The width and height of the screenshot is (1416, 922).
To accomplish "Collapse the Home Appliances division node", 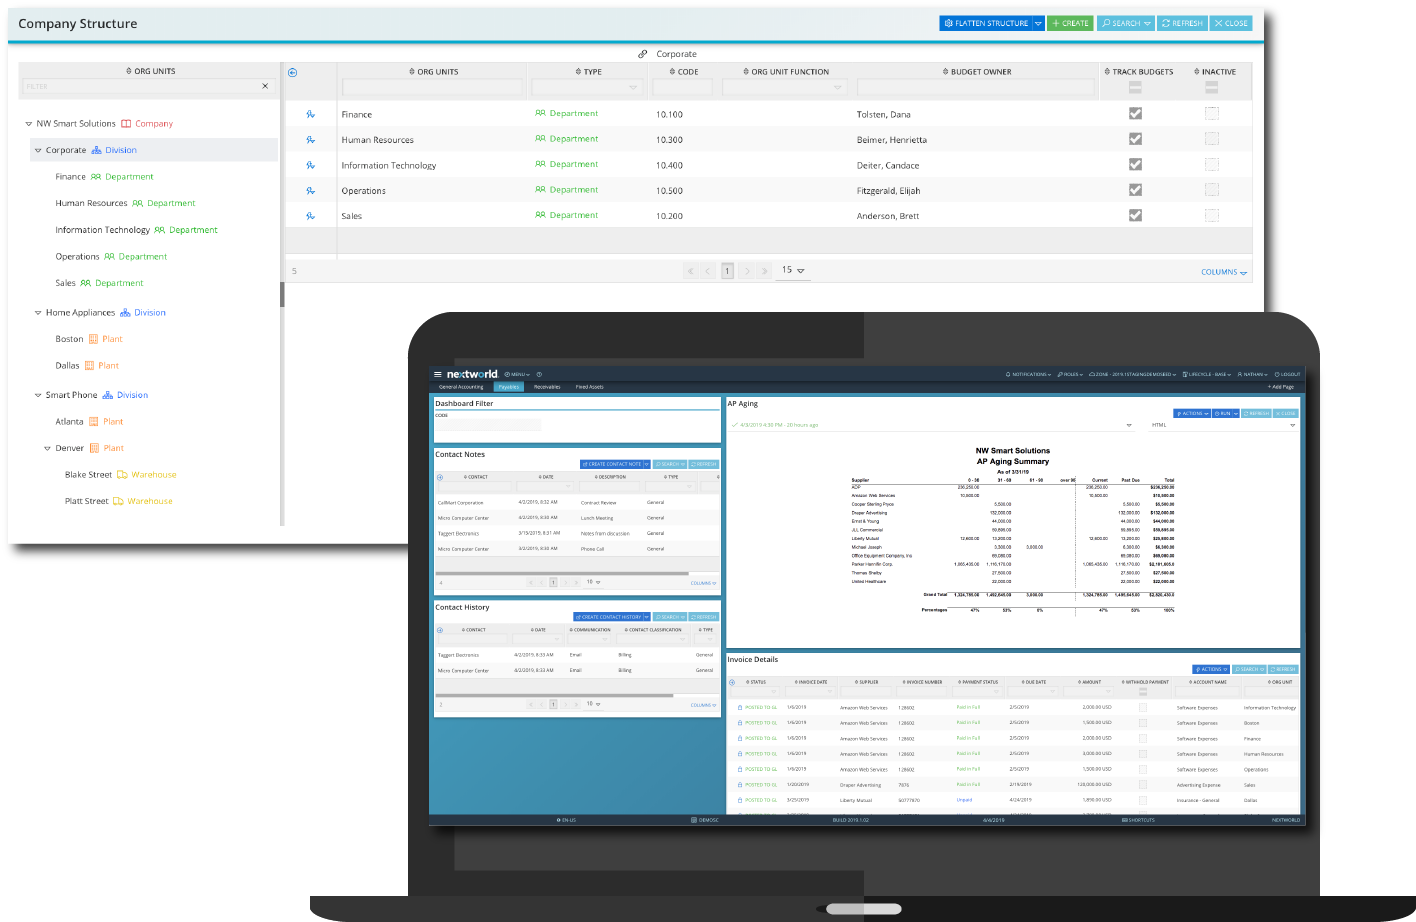I will (38, 313).
